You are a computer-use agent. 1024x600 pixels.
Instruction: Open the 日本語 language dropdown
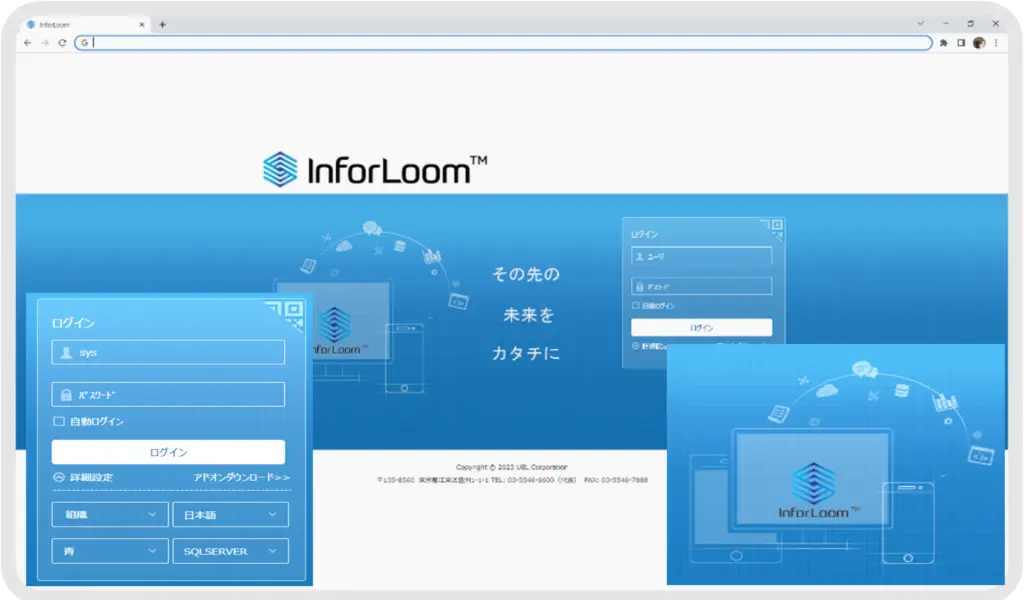coord(230,514)
